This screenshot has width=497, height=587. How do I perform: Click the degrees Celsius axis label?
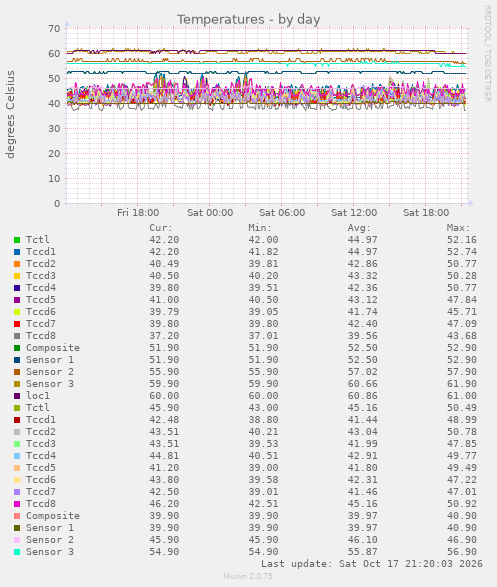[x=10, y=115]
